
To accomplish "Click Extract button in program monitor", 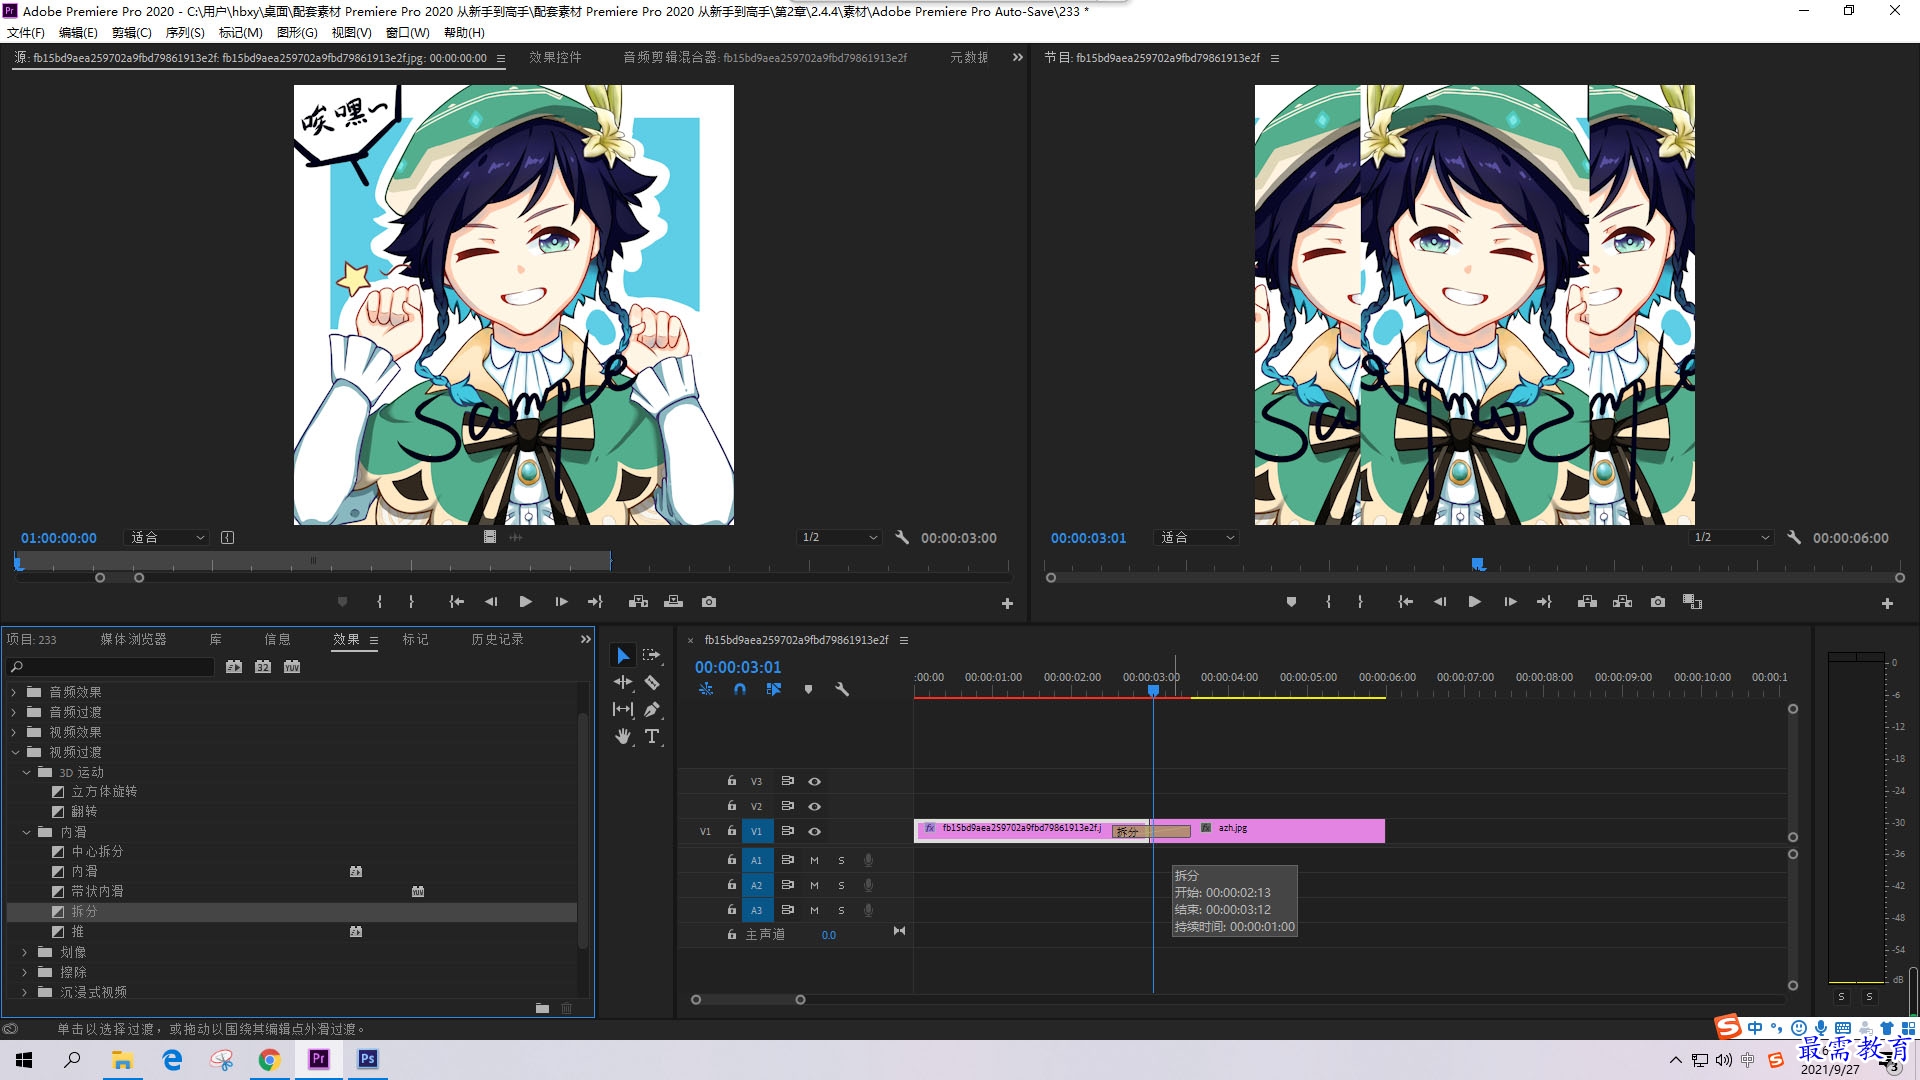I will pos(1622,602).
